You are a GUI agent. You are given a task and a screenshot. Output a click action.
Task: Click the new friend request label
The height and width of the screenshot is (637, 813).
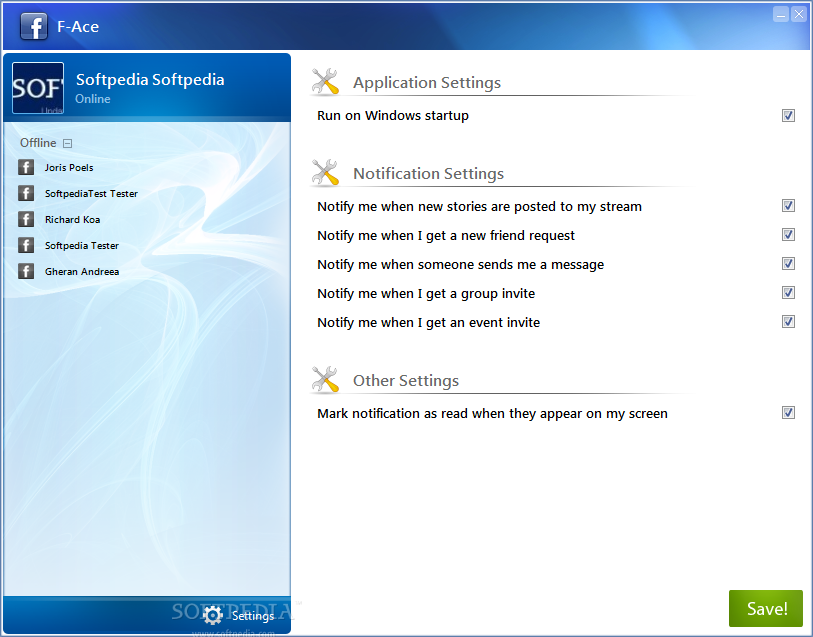[x=446, y=236]
